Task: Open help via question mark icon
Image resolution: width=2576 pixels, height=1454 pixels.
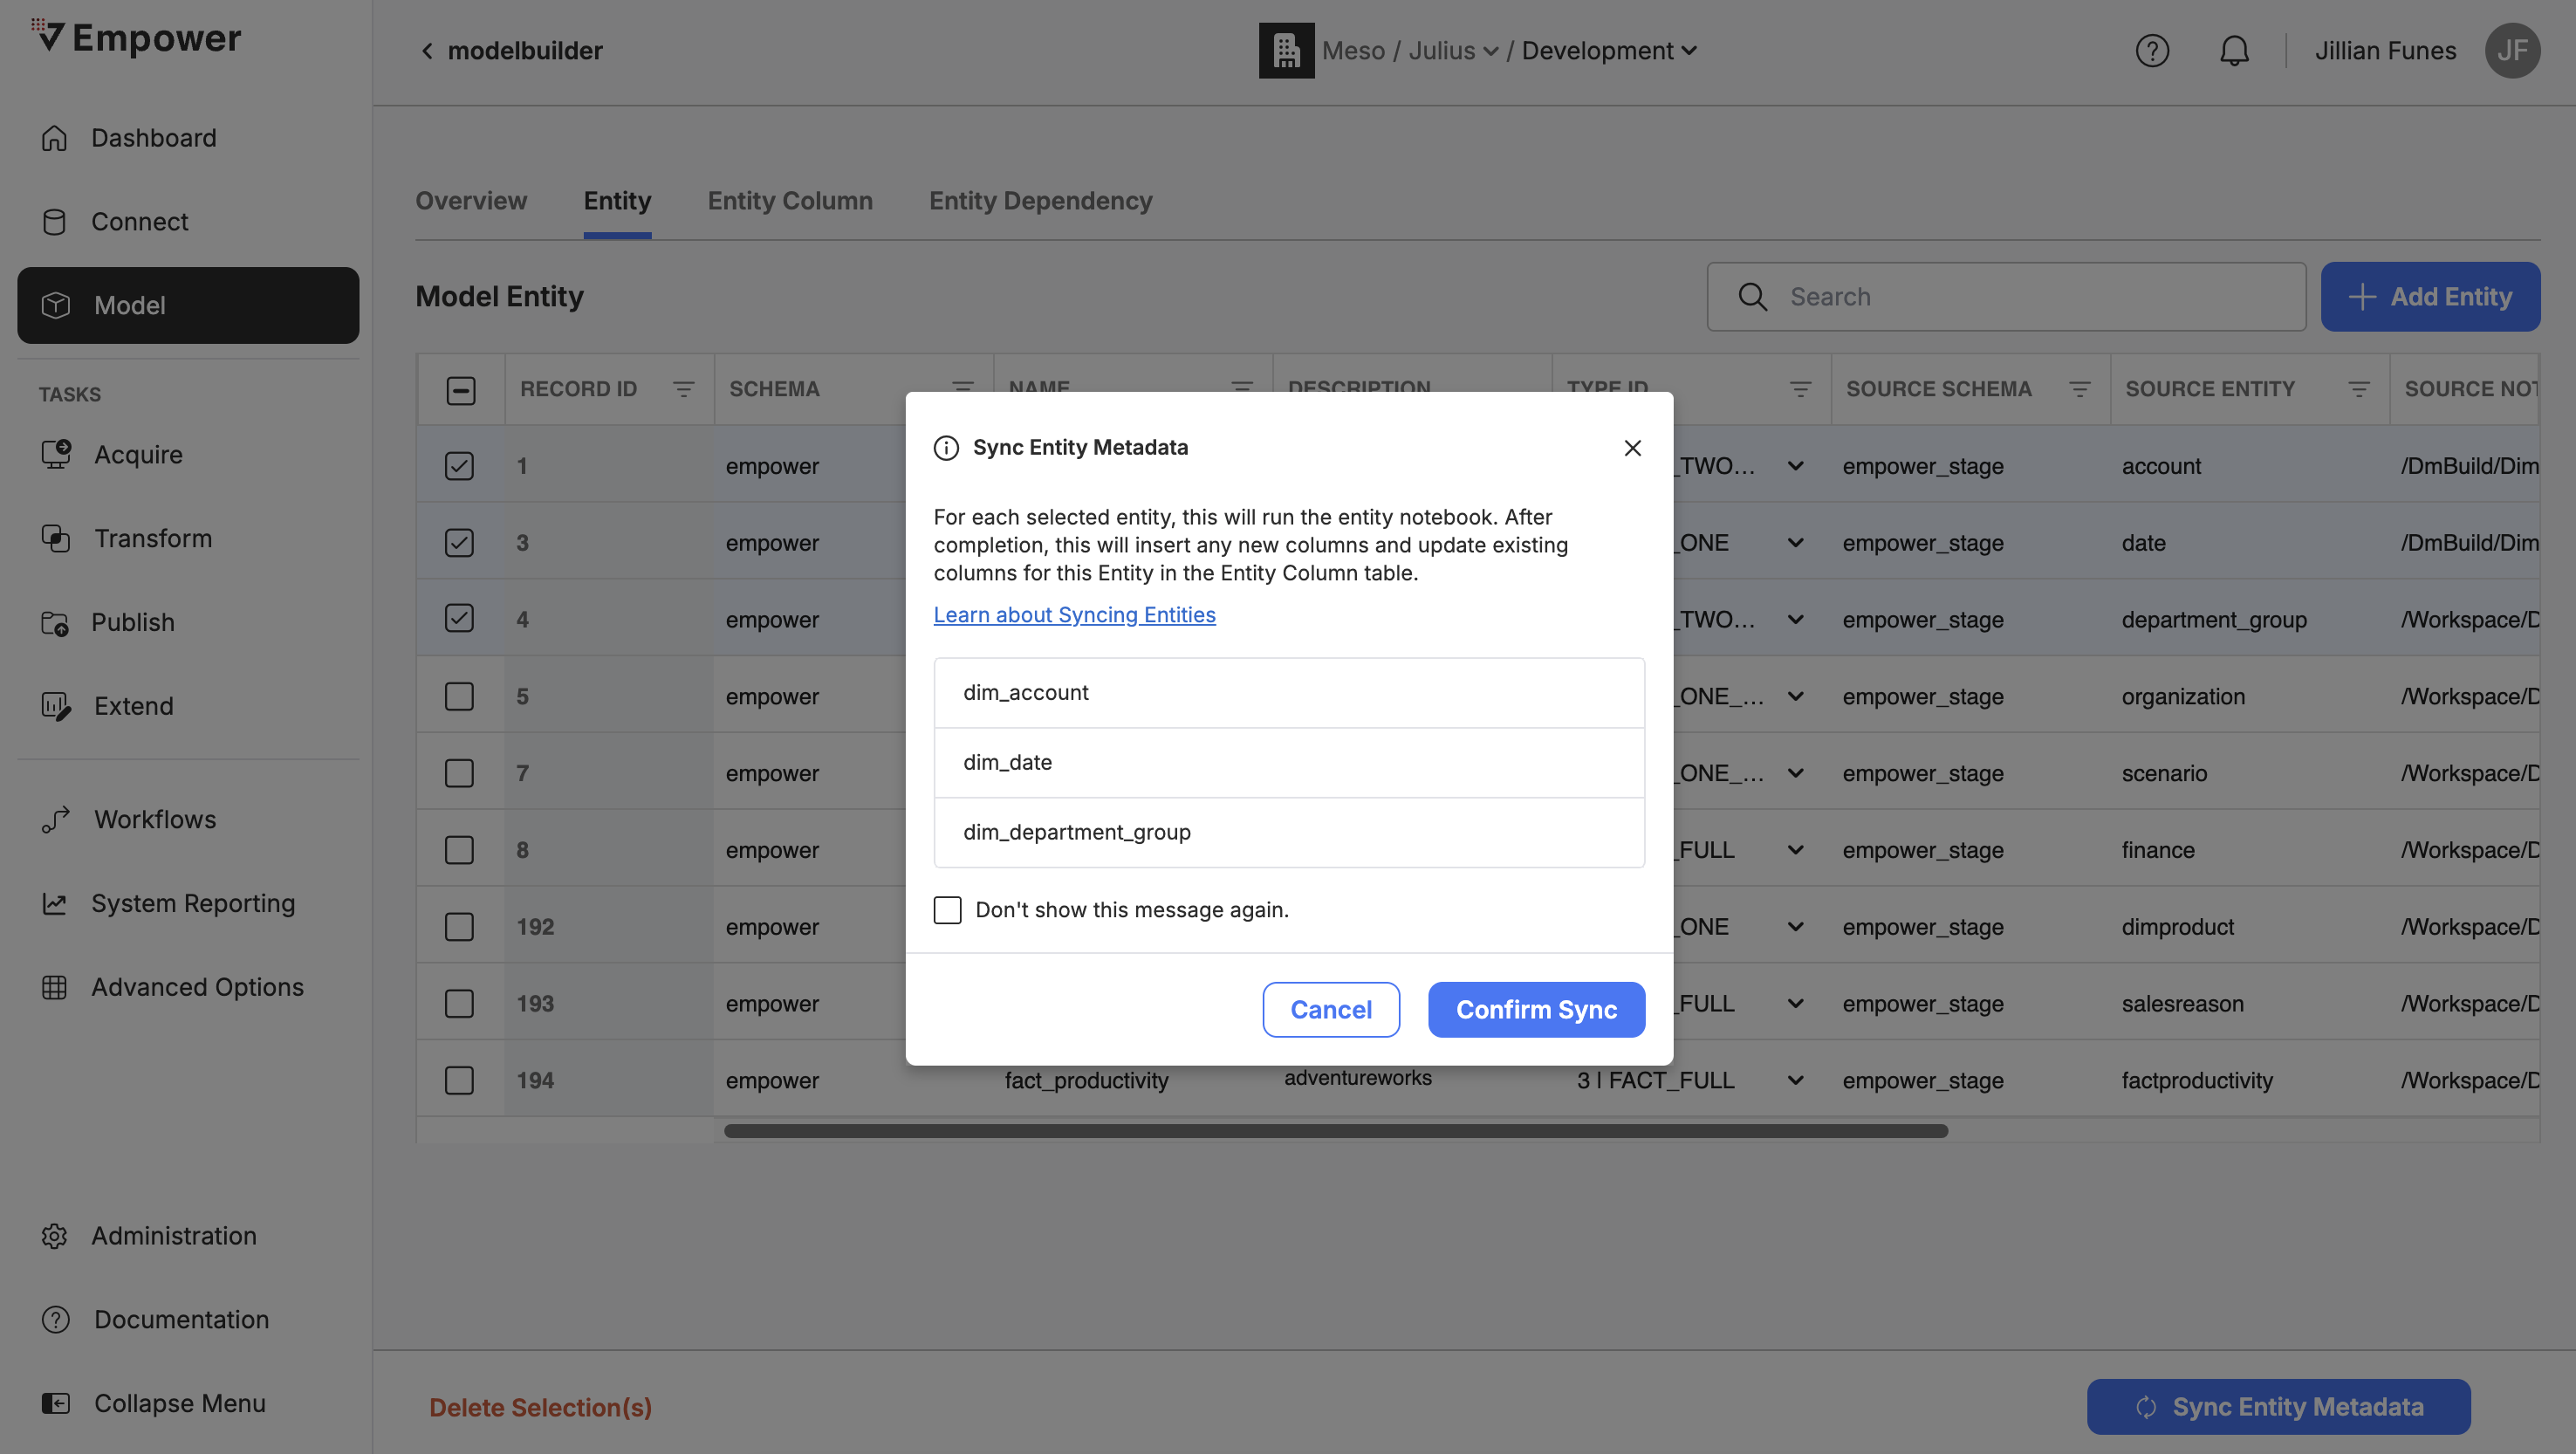Action: (2152, 51)
